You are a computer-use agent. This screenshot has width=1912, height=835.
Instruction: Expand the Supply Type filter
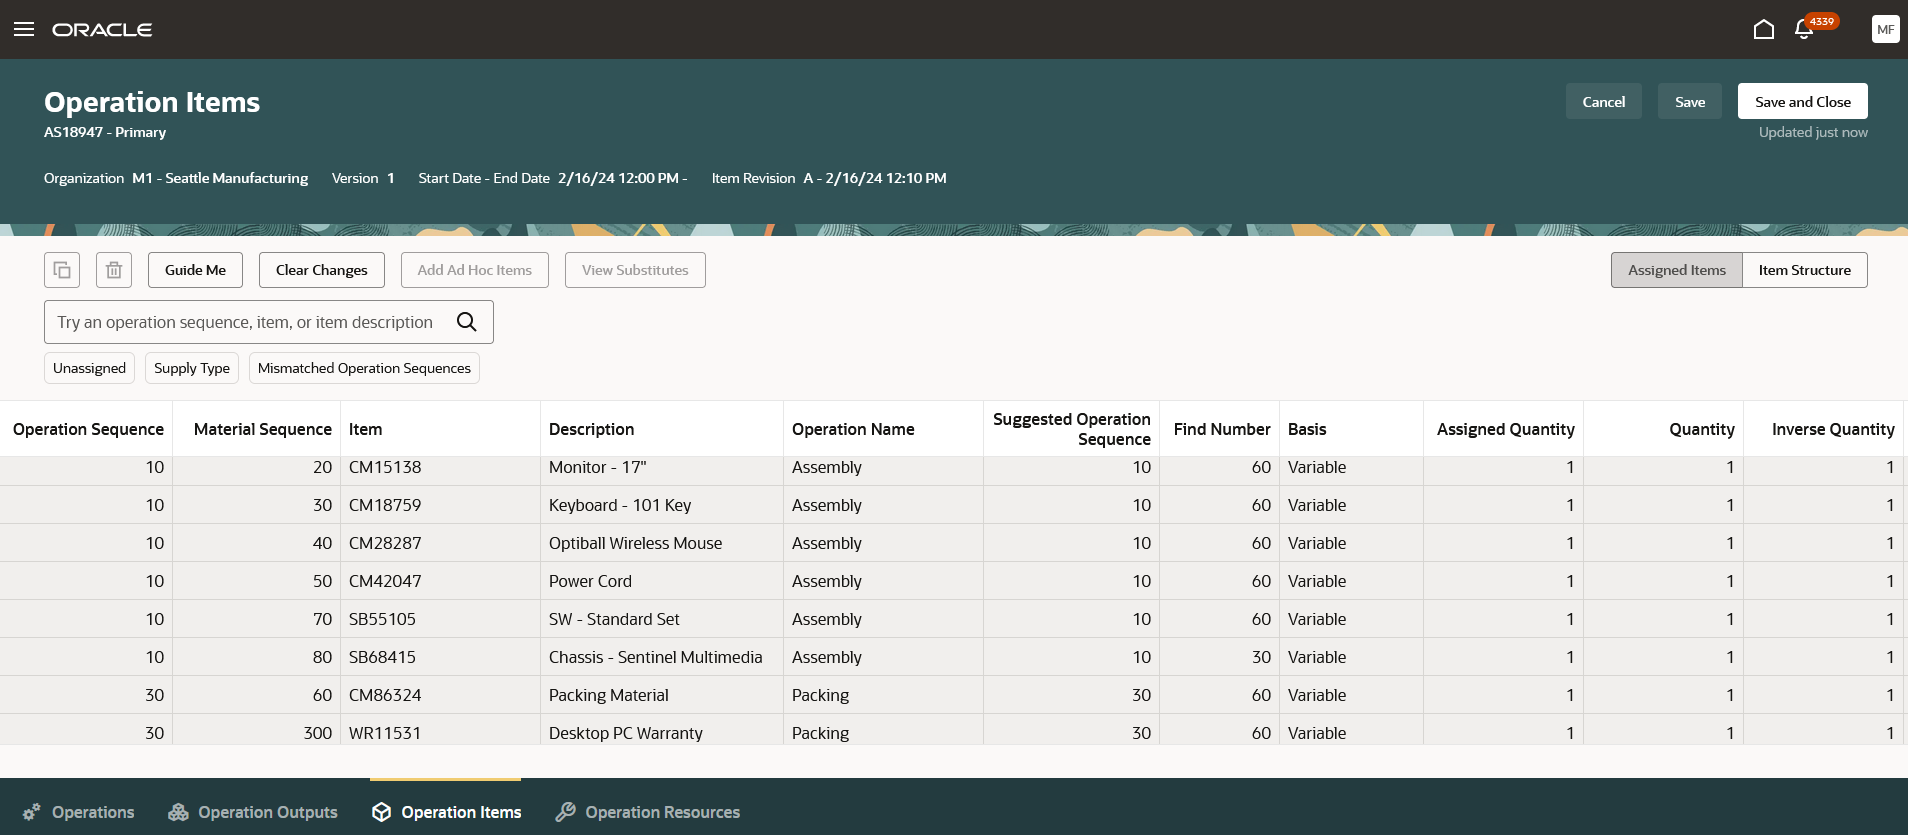[x=192, y=368]
